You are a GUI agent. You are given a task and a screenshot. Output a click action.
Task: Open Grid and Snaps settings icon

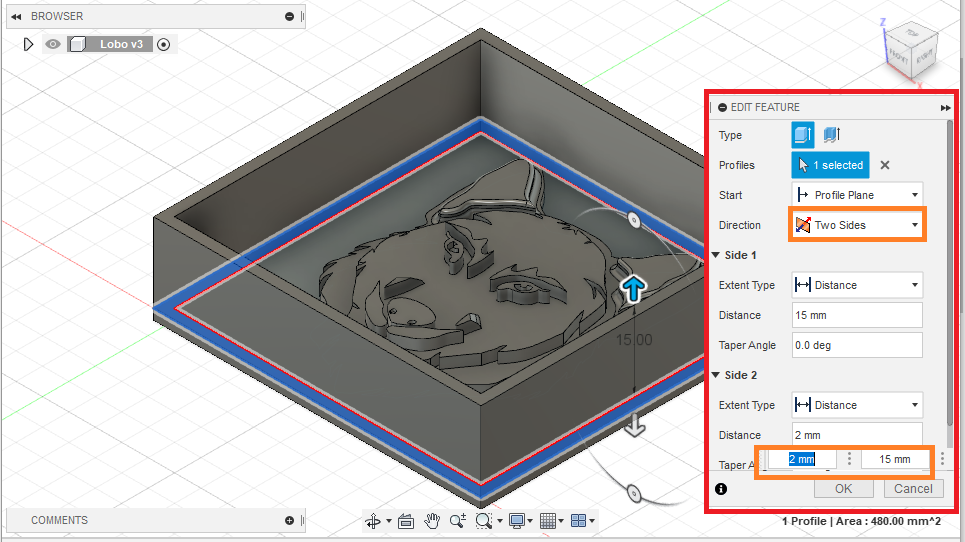548,521
